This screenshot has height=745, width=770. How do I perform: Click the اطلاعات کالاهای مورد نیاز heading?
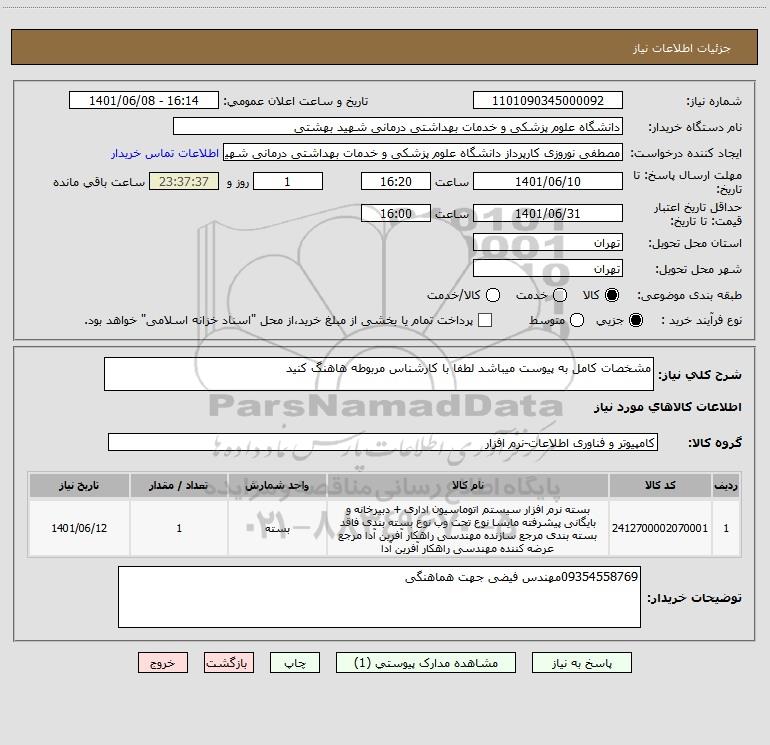(667, 407)
